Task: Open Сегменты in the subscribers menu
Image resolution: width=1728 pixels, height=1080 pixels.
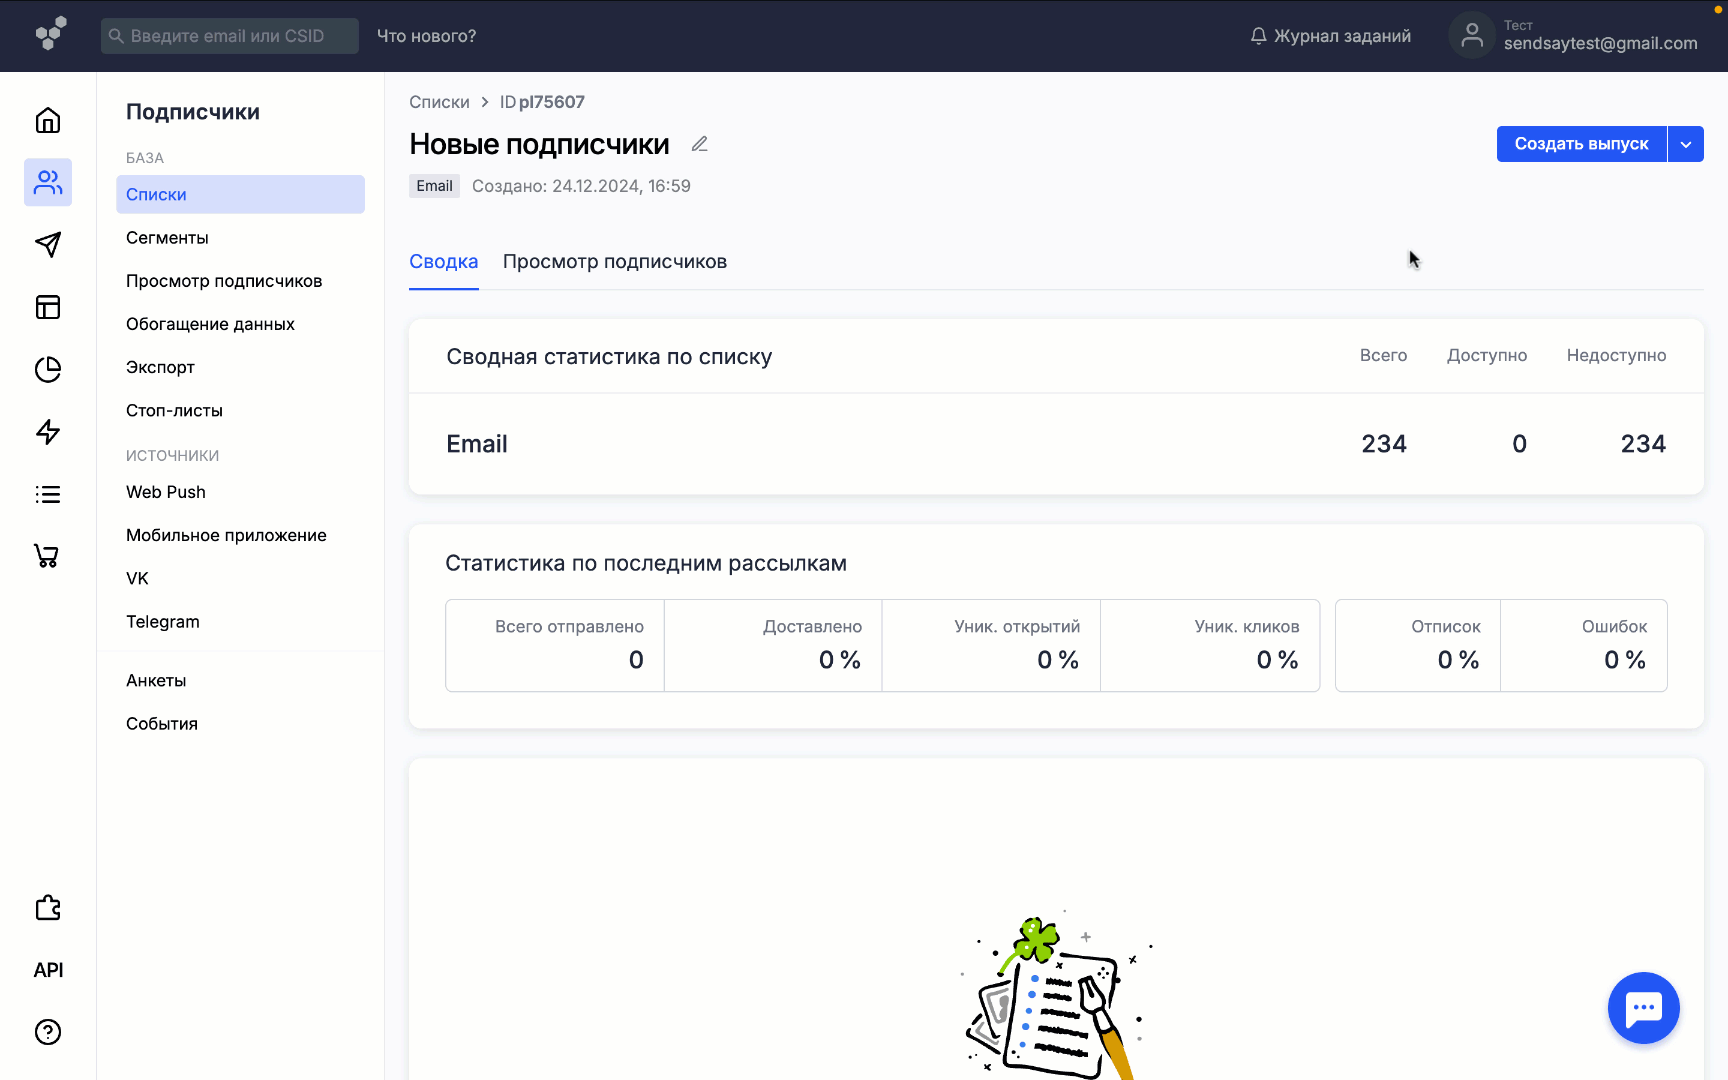Action: click(x=167, y=238)
